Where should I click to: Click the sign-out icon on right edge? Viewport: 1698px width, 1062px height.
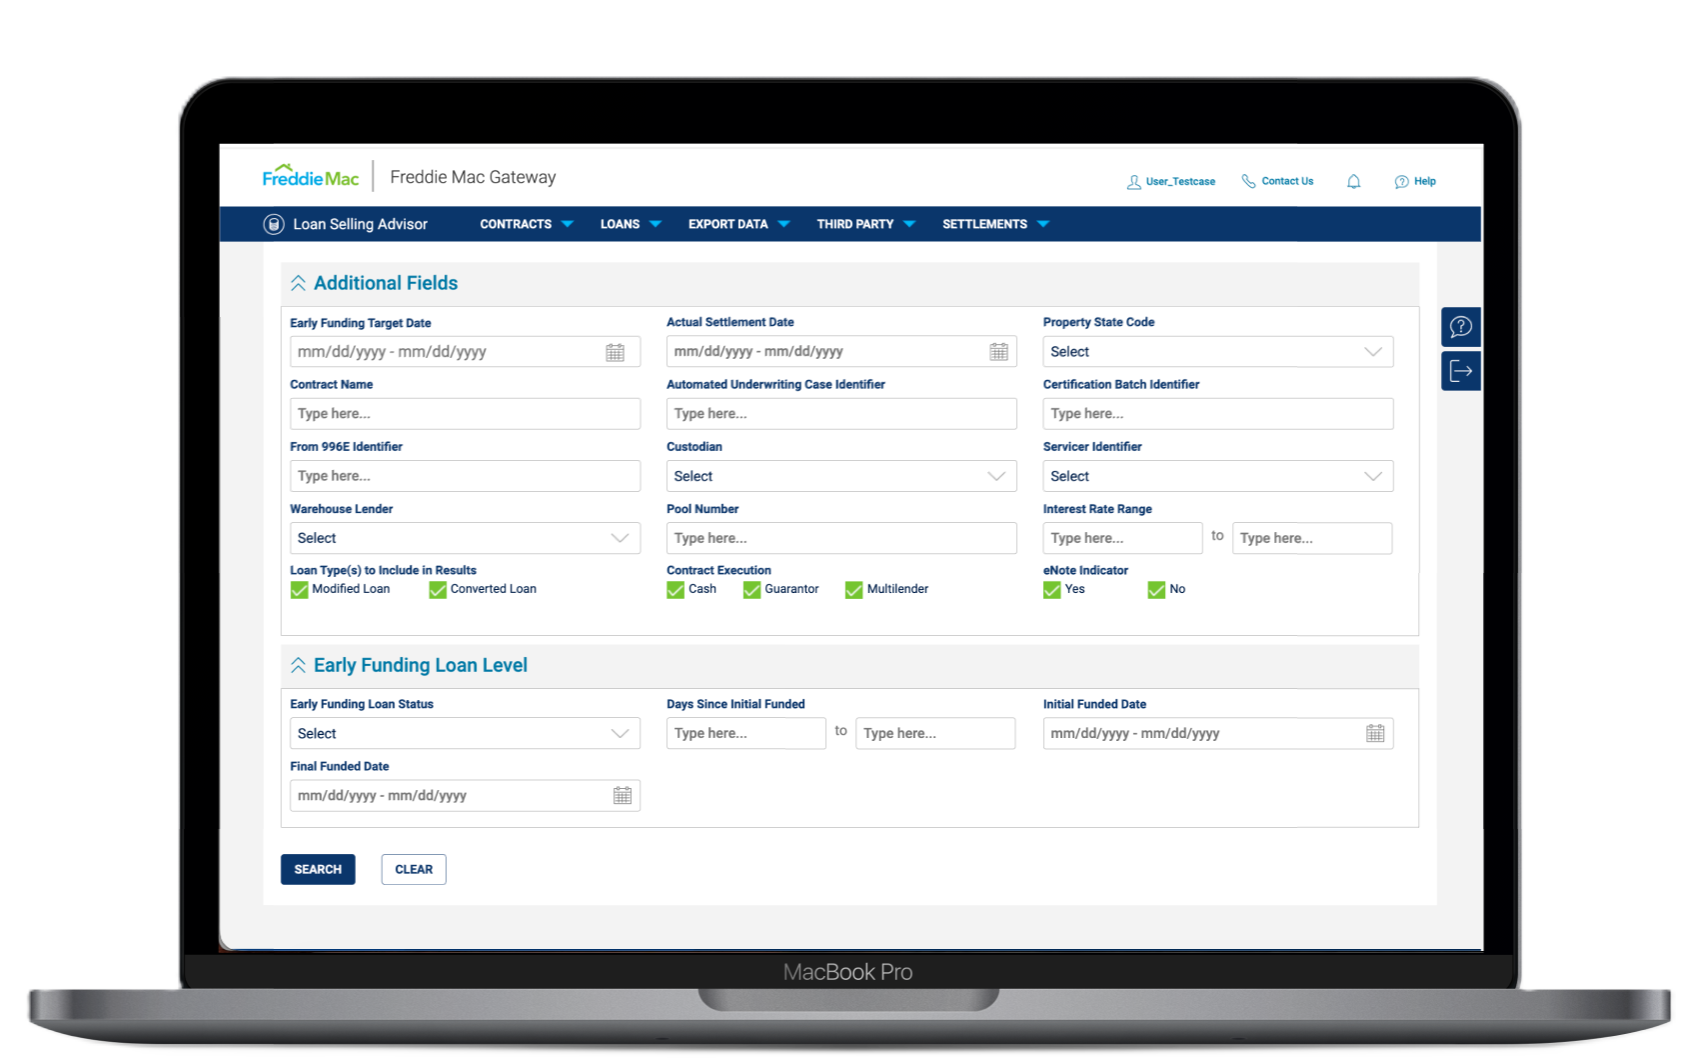[x=1461, y=370]
